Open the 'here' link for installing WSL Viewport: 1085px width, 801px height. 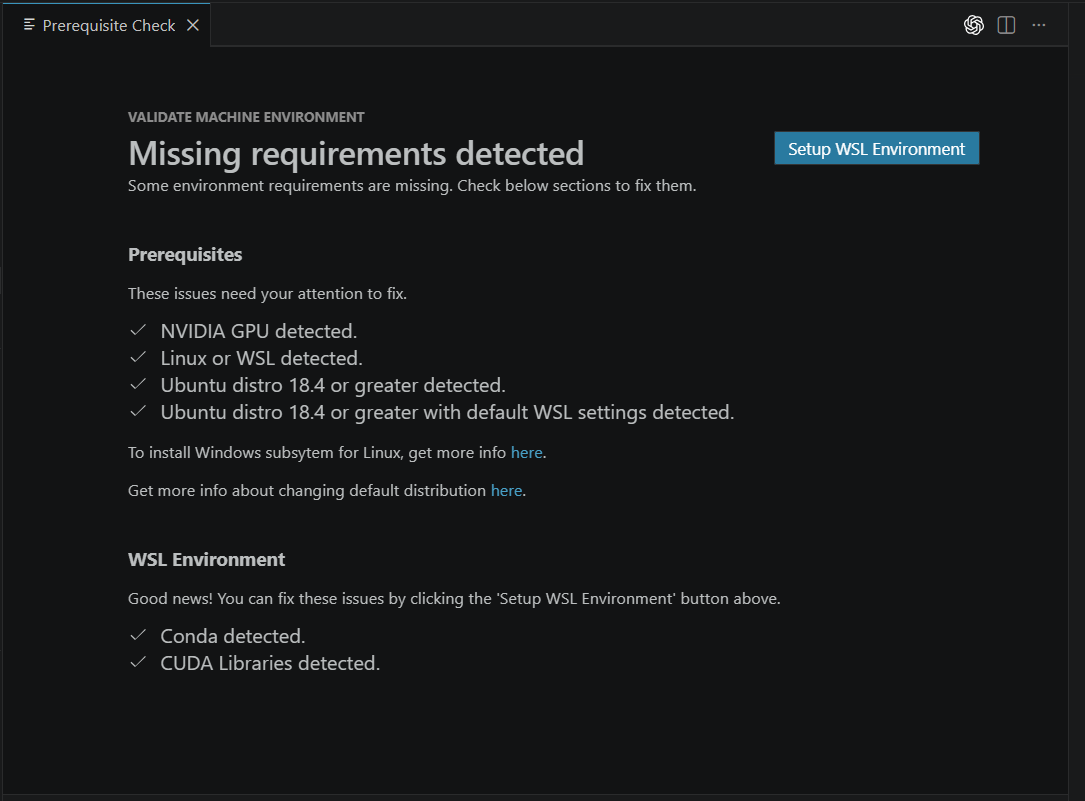tap(527, 452)
